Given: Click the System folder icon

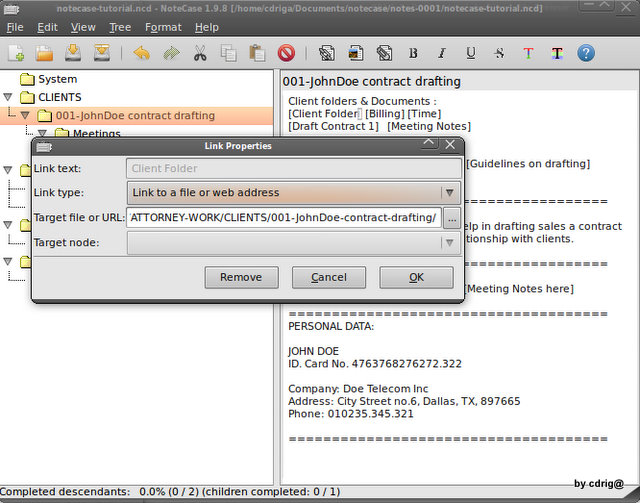Looking at the screenshot, I should coord(27,79).
